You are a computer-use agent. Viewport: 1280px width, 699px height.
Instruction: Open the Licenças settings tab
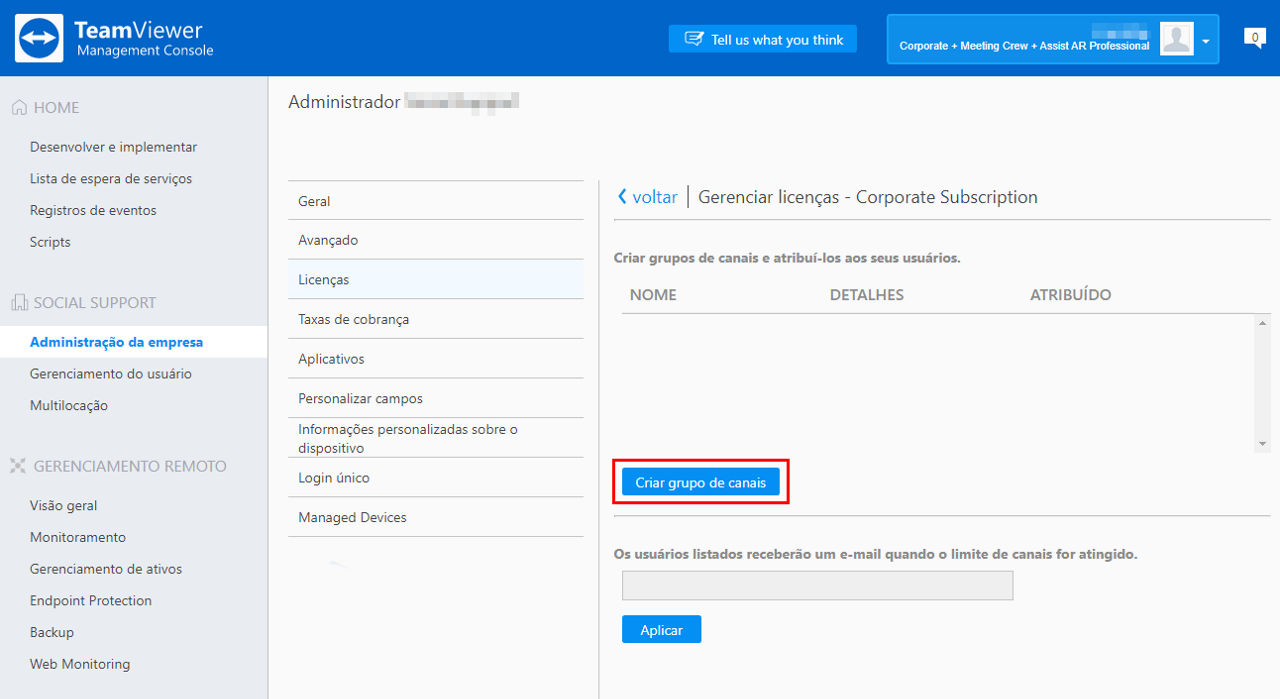click(x=436, y=280)
